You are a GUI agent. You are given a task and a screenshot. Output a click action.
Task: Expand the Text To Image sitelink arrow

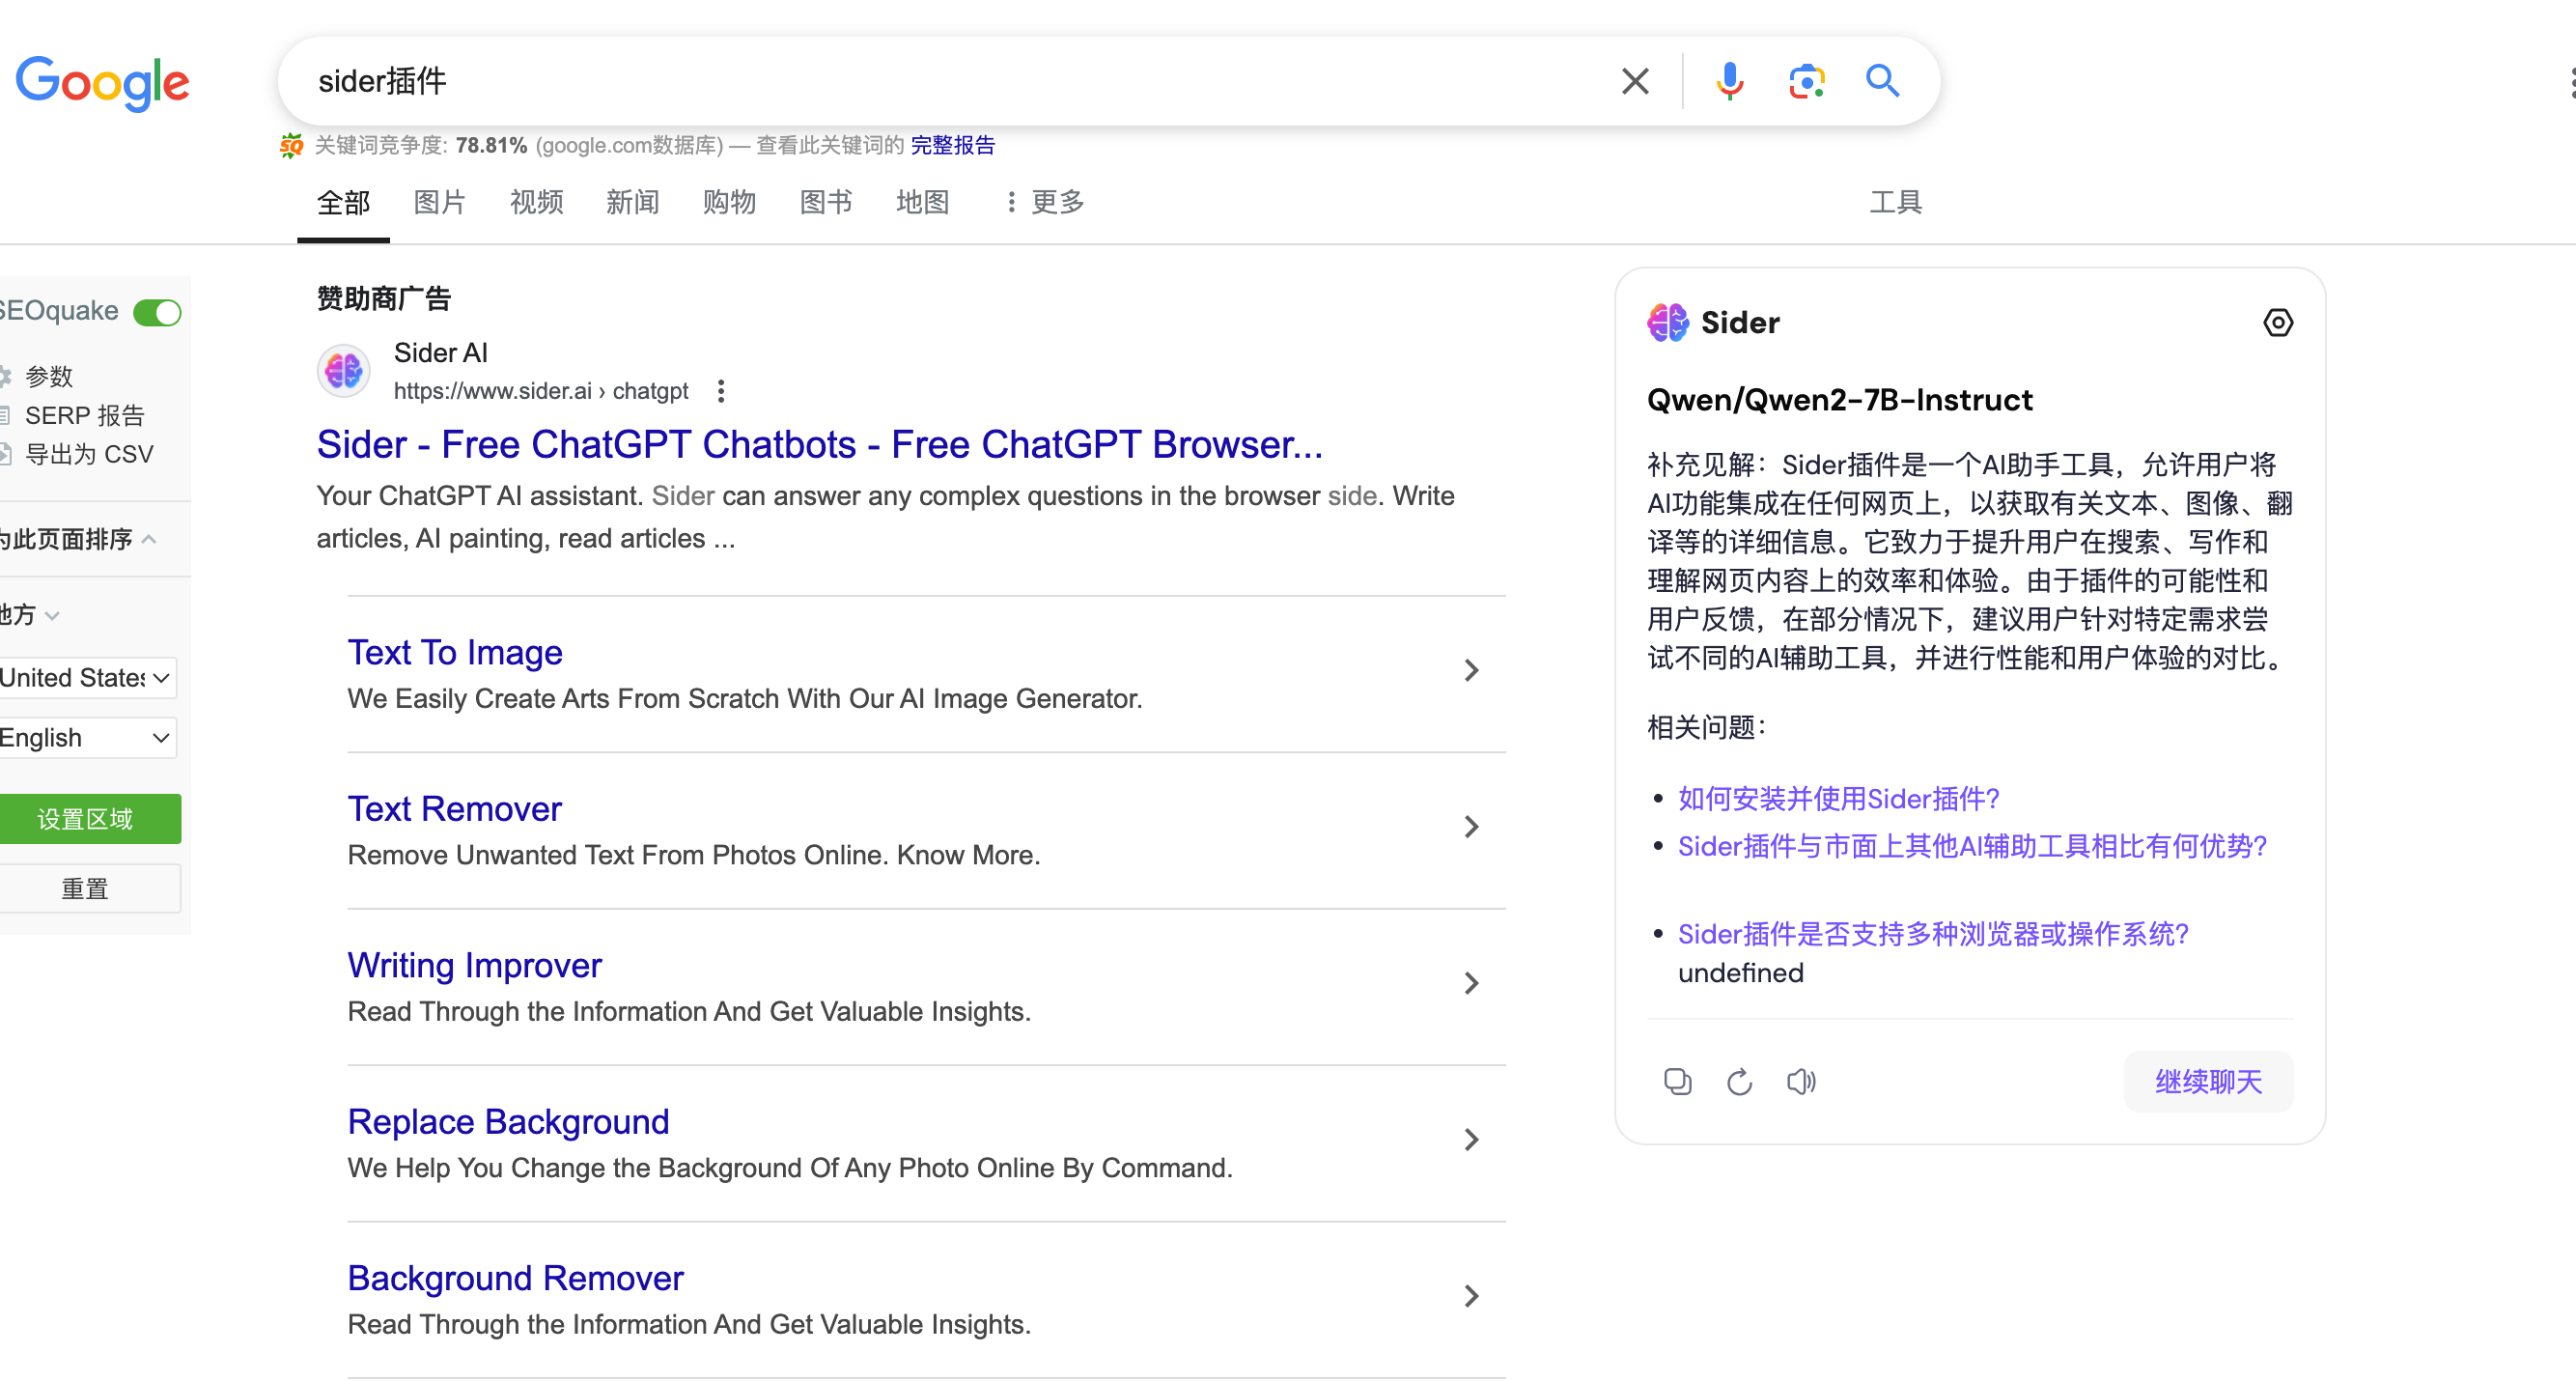[1471, 670]
